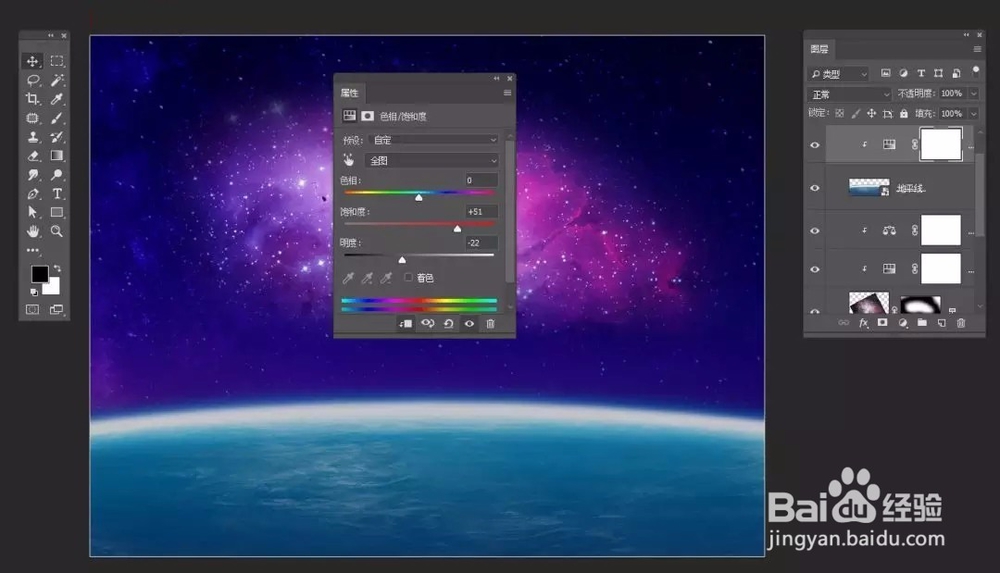This screenshot has width=1000, height=573.
Task: View previous state in Properties panel
Action: 427,324
